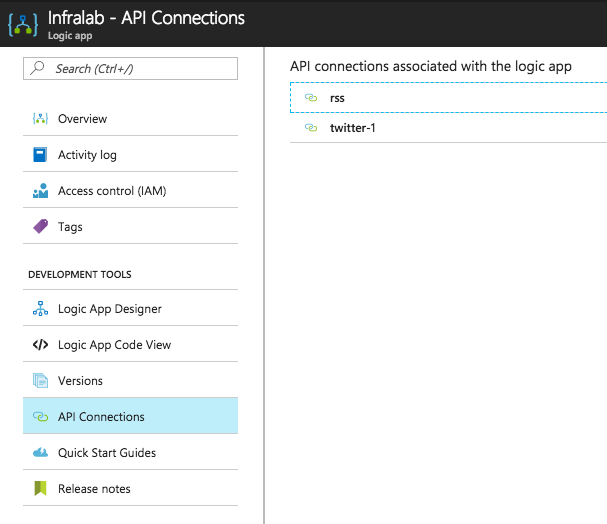Open Release notes
607x524 pixels.
click(130, 488)
